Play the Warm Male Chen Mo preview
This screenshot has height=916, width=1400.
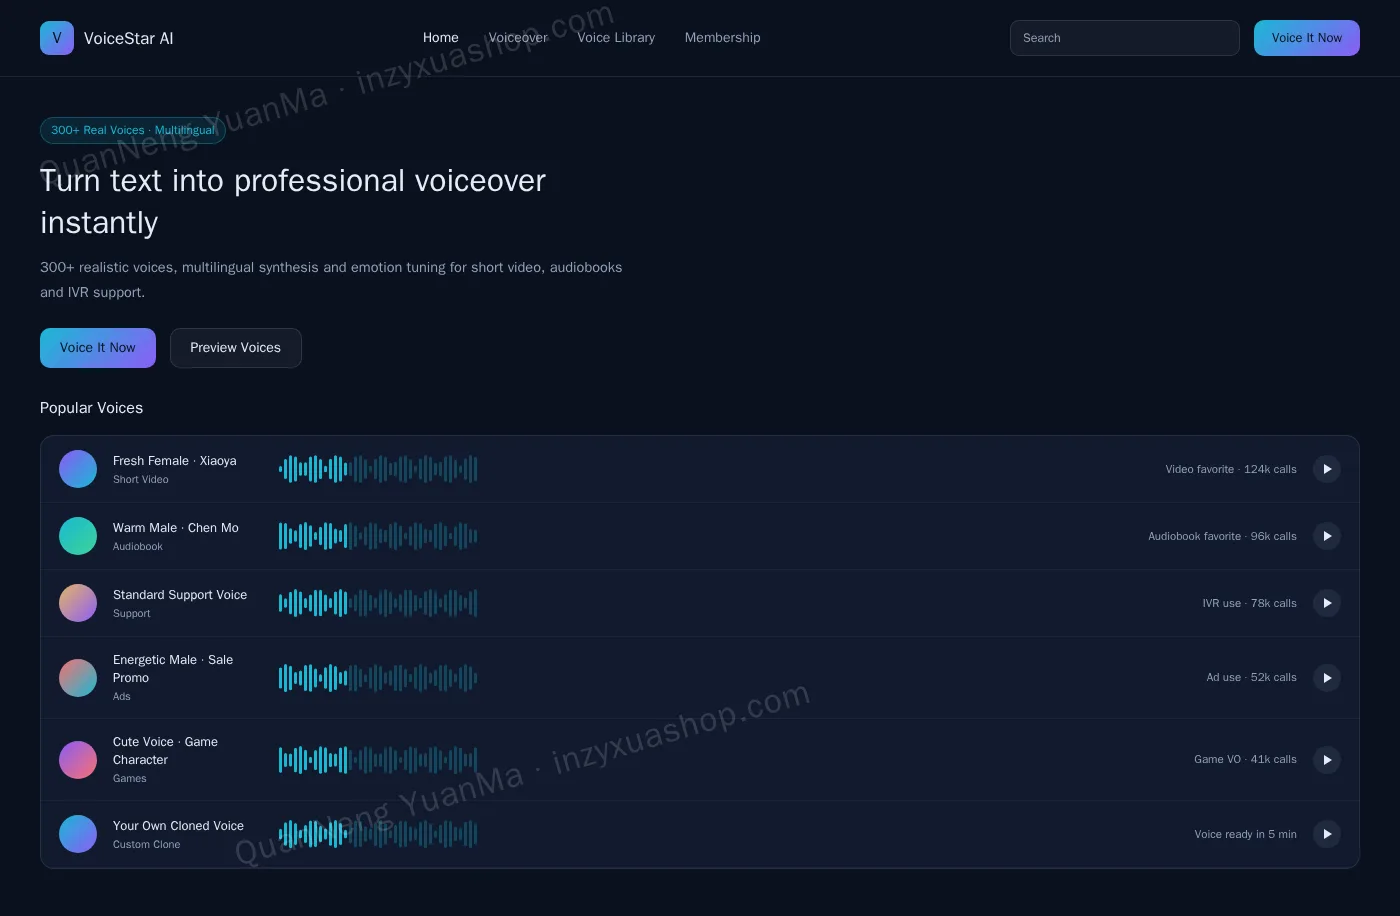coord(1327,536)
